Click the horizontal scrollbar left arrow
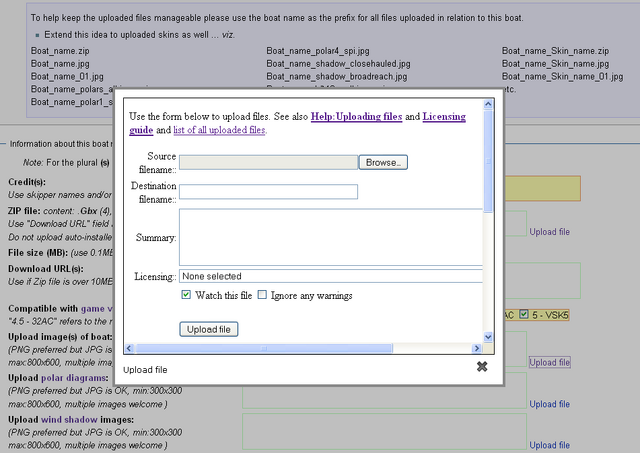The image size is (640, 453). (129, 348)
